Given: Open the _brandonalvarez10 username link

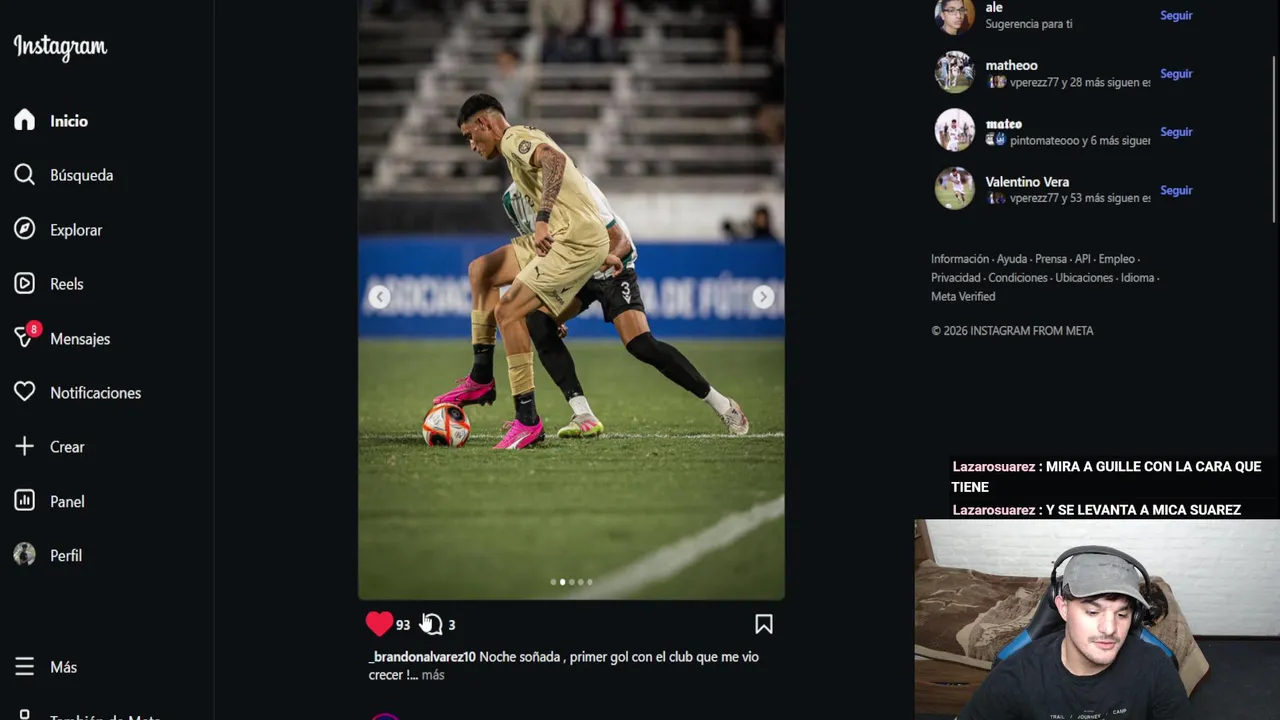Looking at the screenshot, I should 422,657.
